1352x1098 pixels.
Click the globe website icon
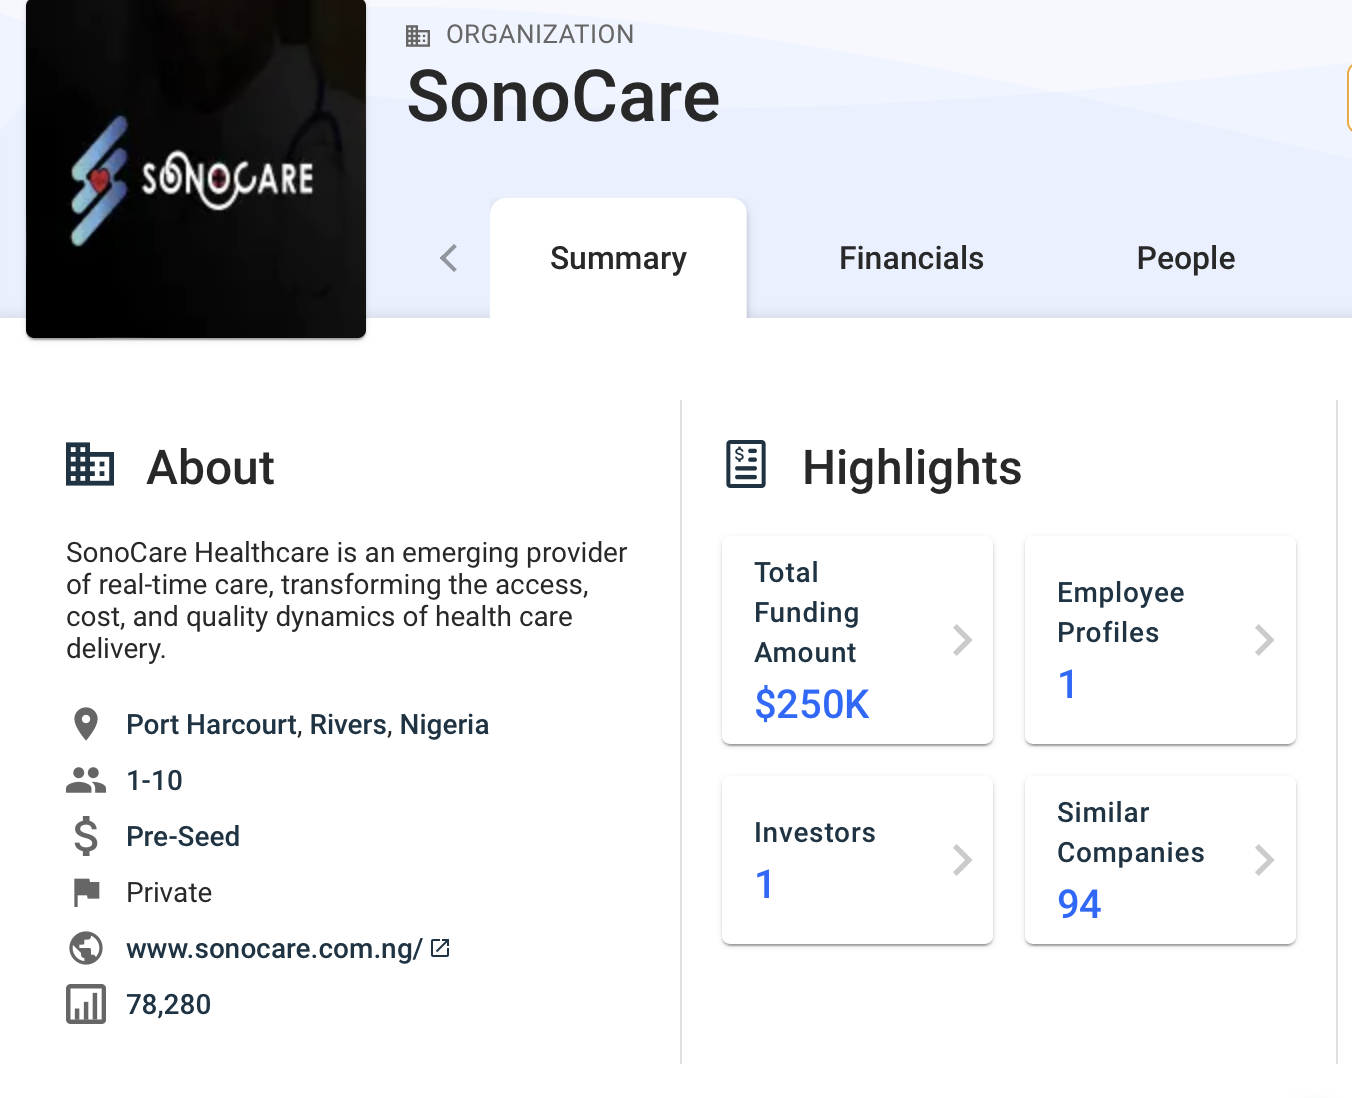86,948
